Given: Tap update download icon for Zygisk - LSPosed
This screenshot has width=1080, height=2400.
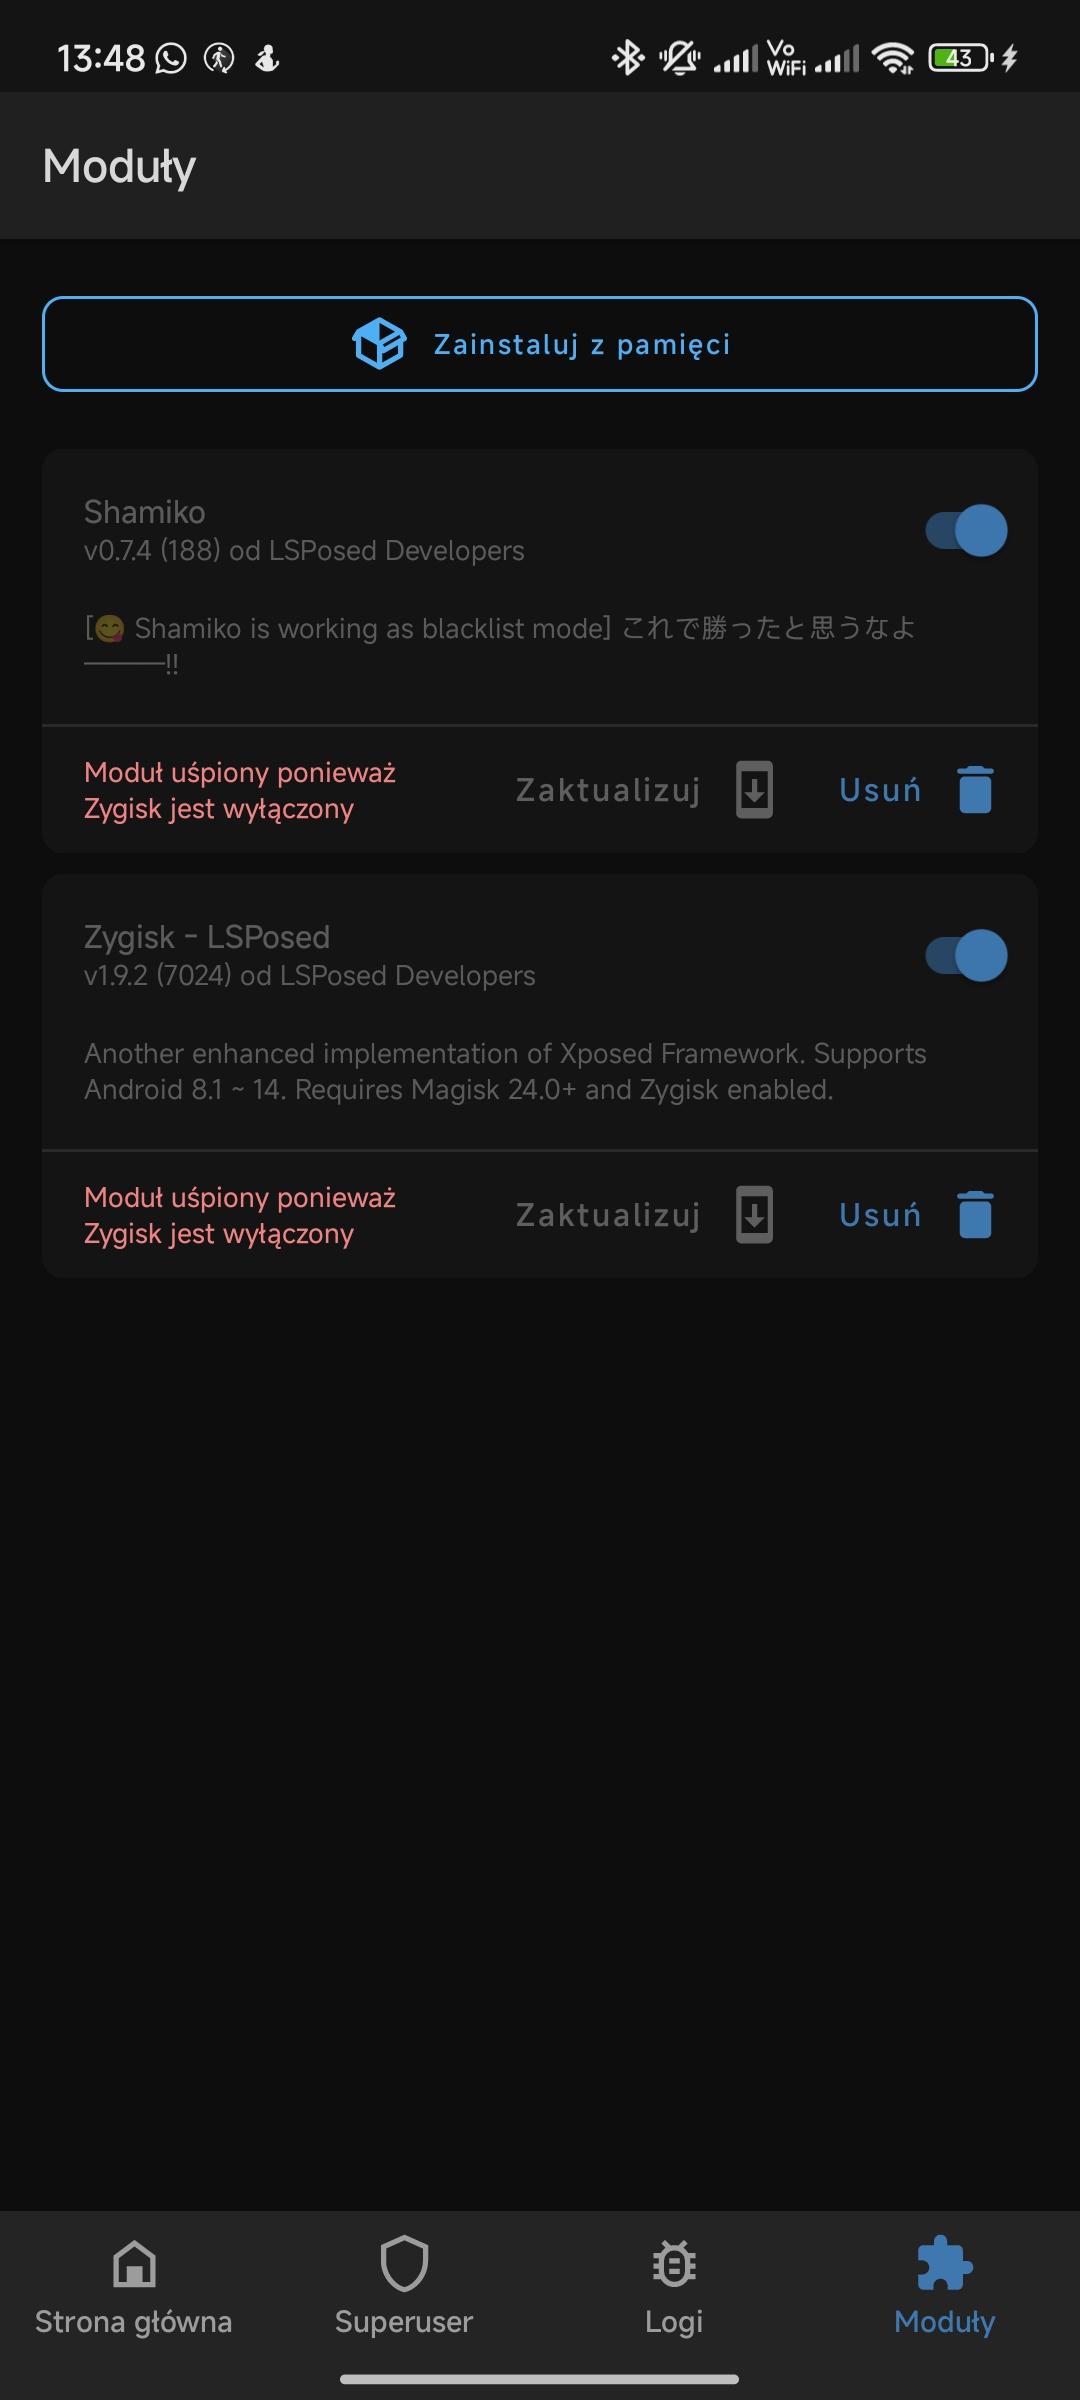Looking at the screenshot, I should click(755, 1215).
